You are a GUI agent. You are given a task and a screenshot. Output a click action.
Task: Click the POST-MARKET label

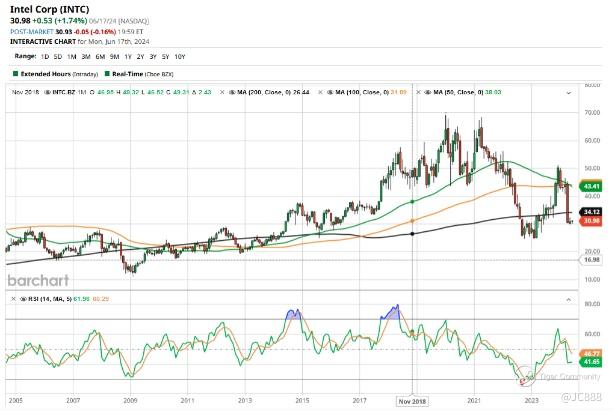pyautogui.click(x=32, y=31)
